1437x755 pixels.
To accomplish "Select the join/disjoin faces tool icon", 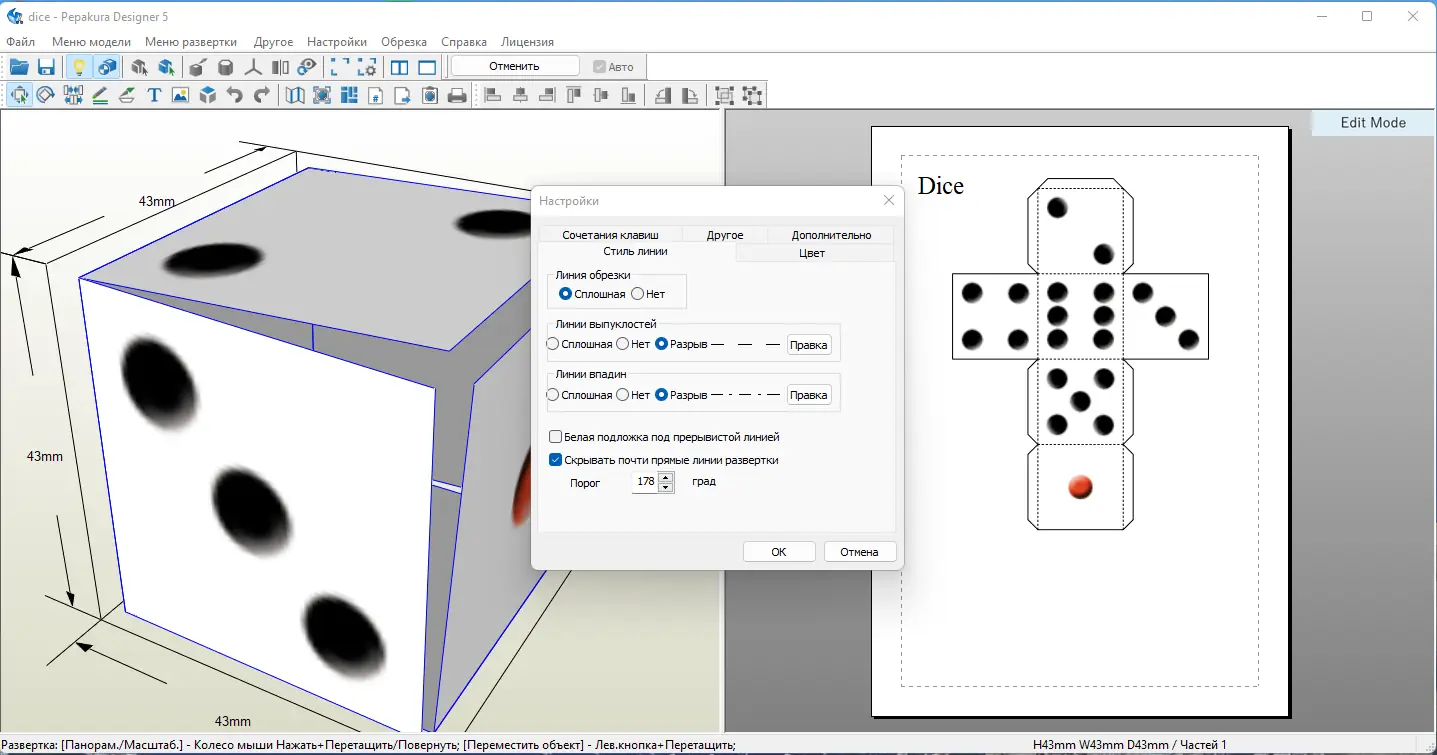I will (x=73, y=95).
